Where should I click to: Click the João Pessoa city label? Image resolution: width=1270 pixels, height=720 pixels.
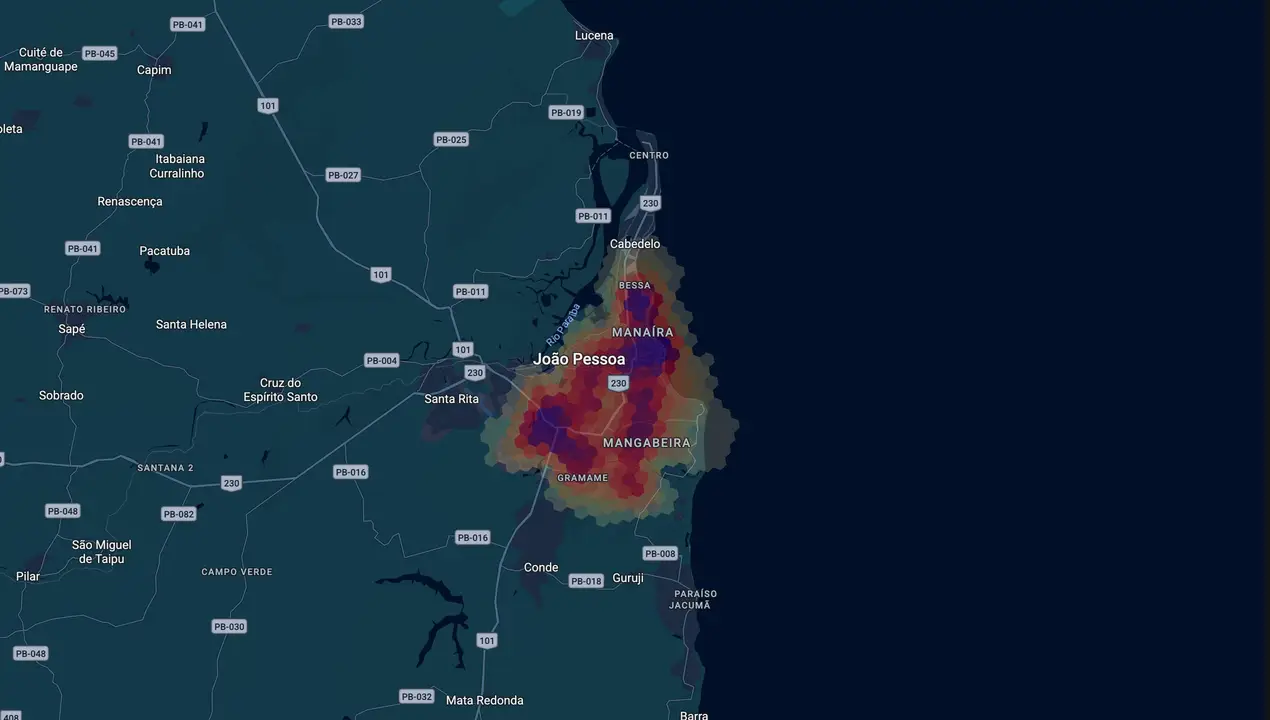coord(579,359)
